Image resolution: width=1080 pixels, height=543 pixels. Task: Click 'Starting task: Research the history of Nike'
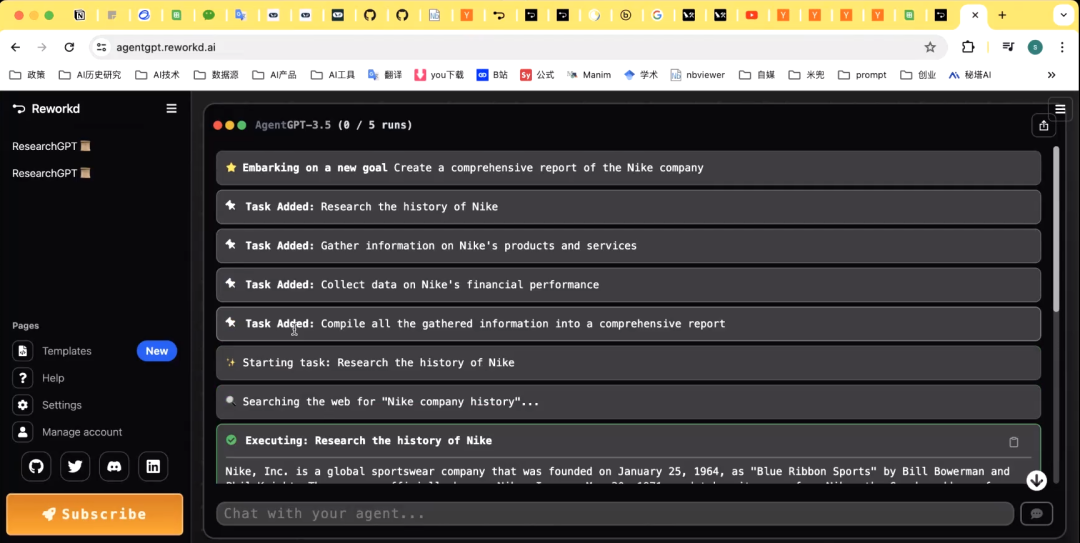pyautogui.click(x=628, y=362)
